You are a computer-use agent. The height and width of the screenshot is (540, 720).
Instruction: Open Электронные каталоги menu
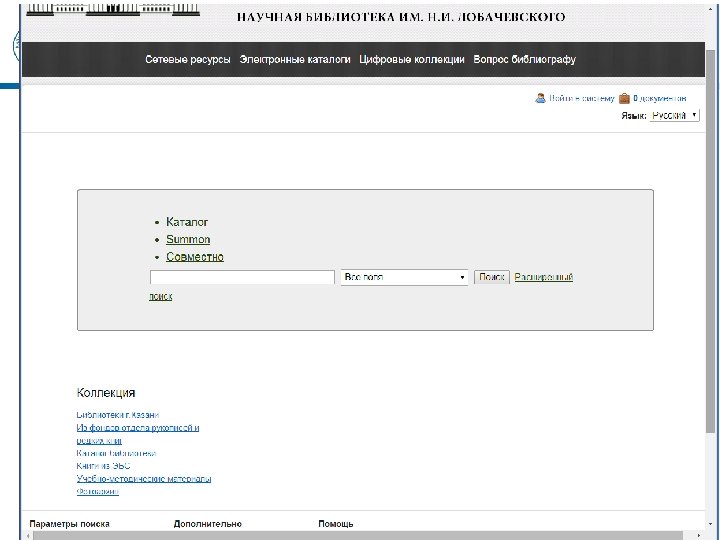(x=295, y=59)
